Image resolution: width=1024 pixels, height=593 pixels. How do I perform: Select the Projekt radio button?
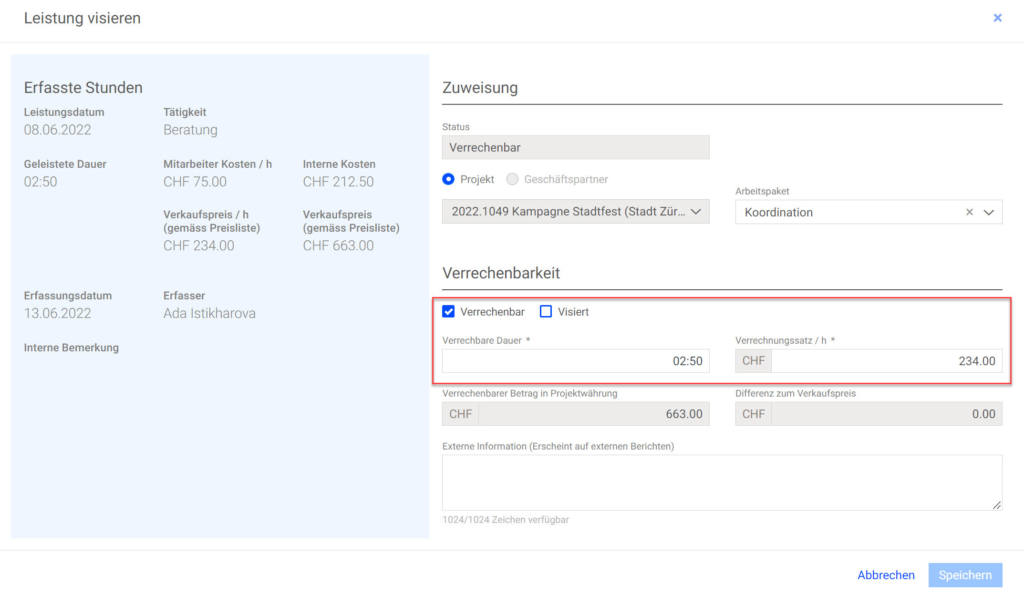pyautogui.click(x=449, y=179)
